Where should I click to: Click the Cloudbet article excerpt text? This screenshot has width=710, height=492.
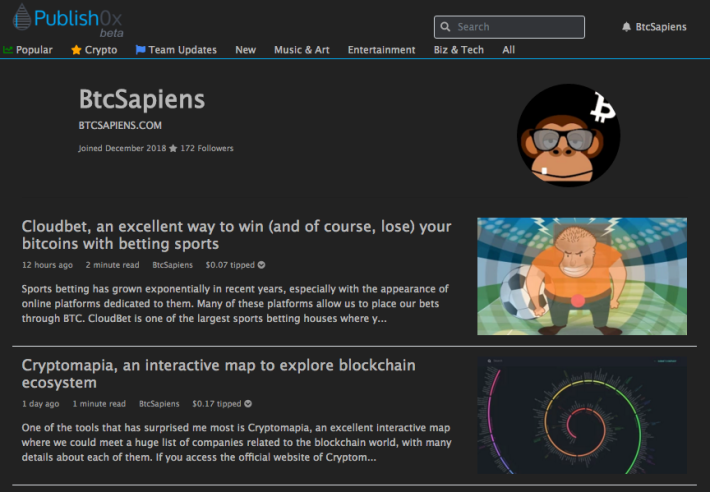(x=235, y=303)
